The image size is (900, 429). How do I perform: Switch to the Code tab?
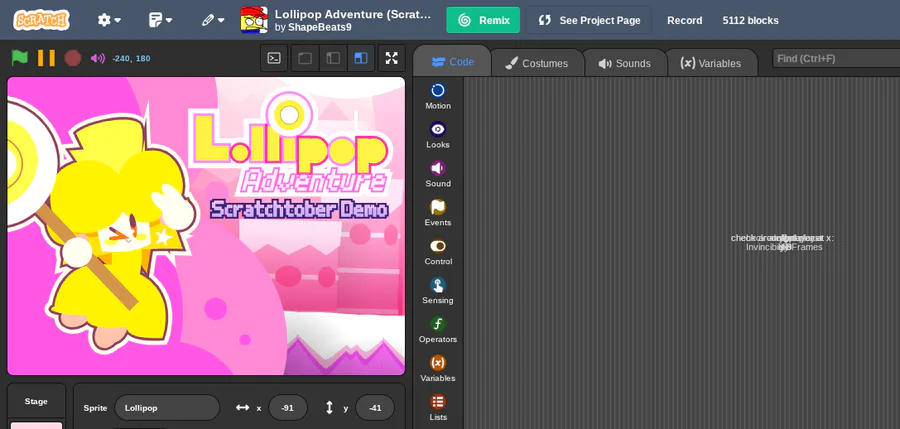452,61
